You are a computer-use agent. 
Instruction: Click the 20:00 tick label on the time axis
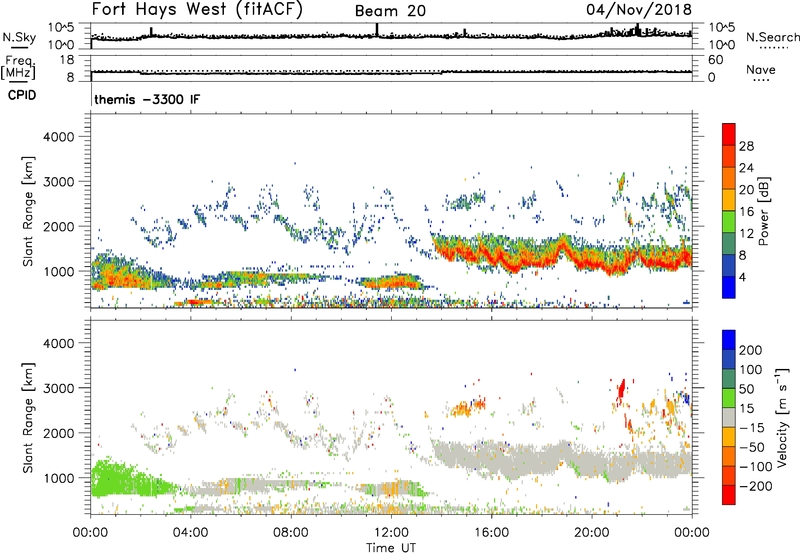[x=591, y=533]
